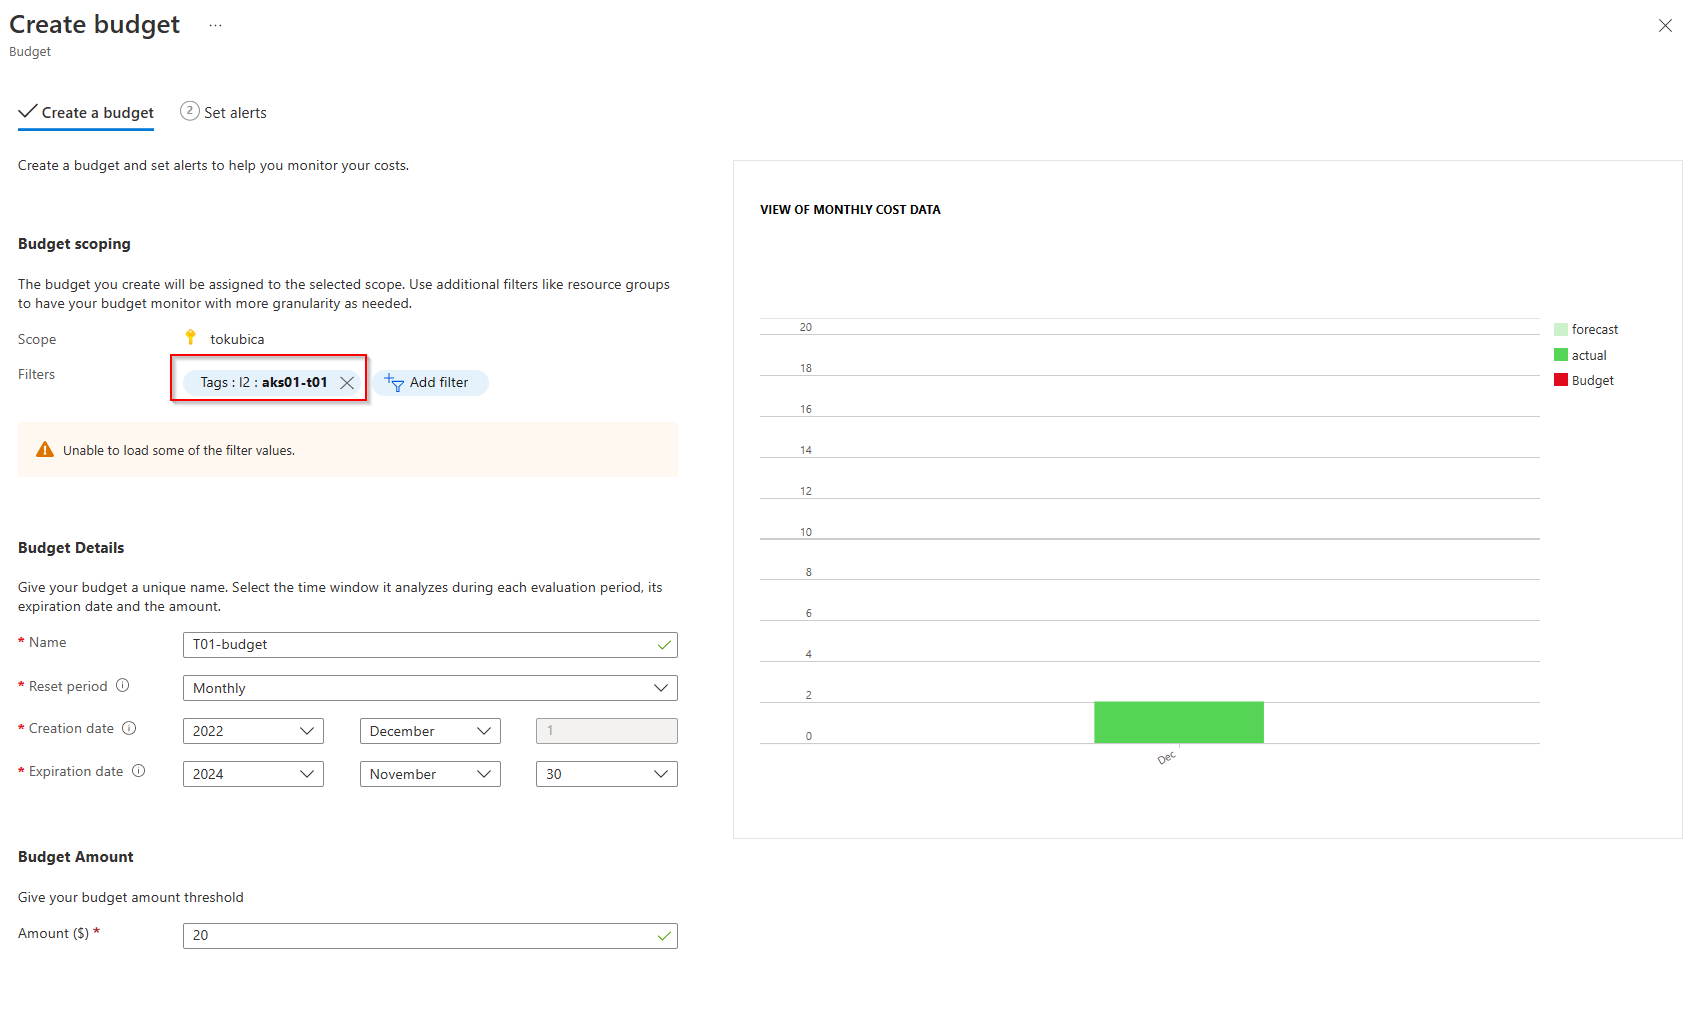This screenshot has width=1692, height=1015.
Task: Click Expiration date info icon
Action: click(x=139, y=771)
